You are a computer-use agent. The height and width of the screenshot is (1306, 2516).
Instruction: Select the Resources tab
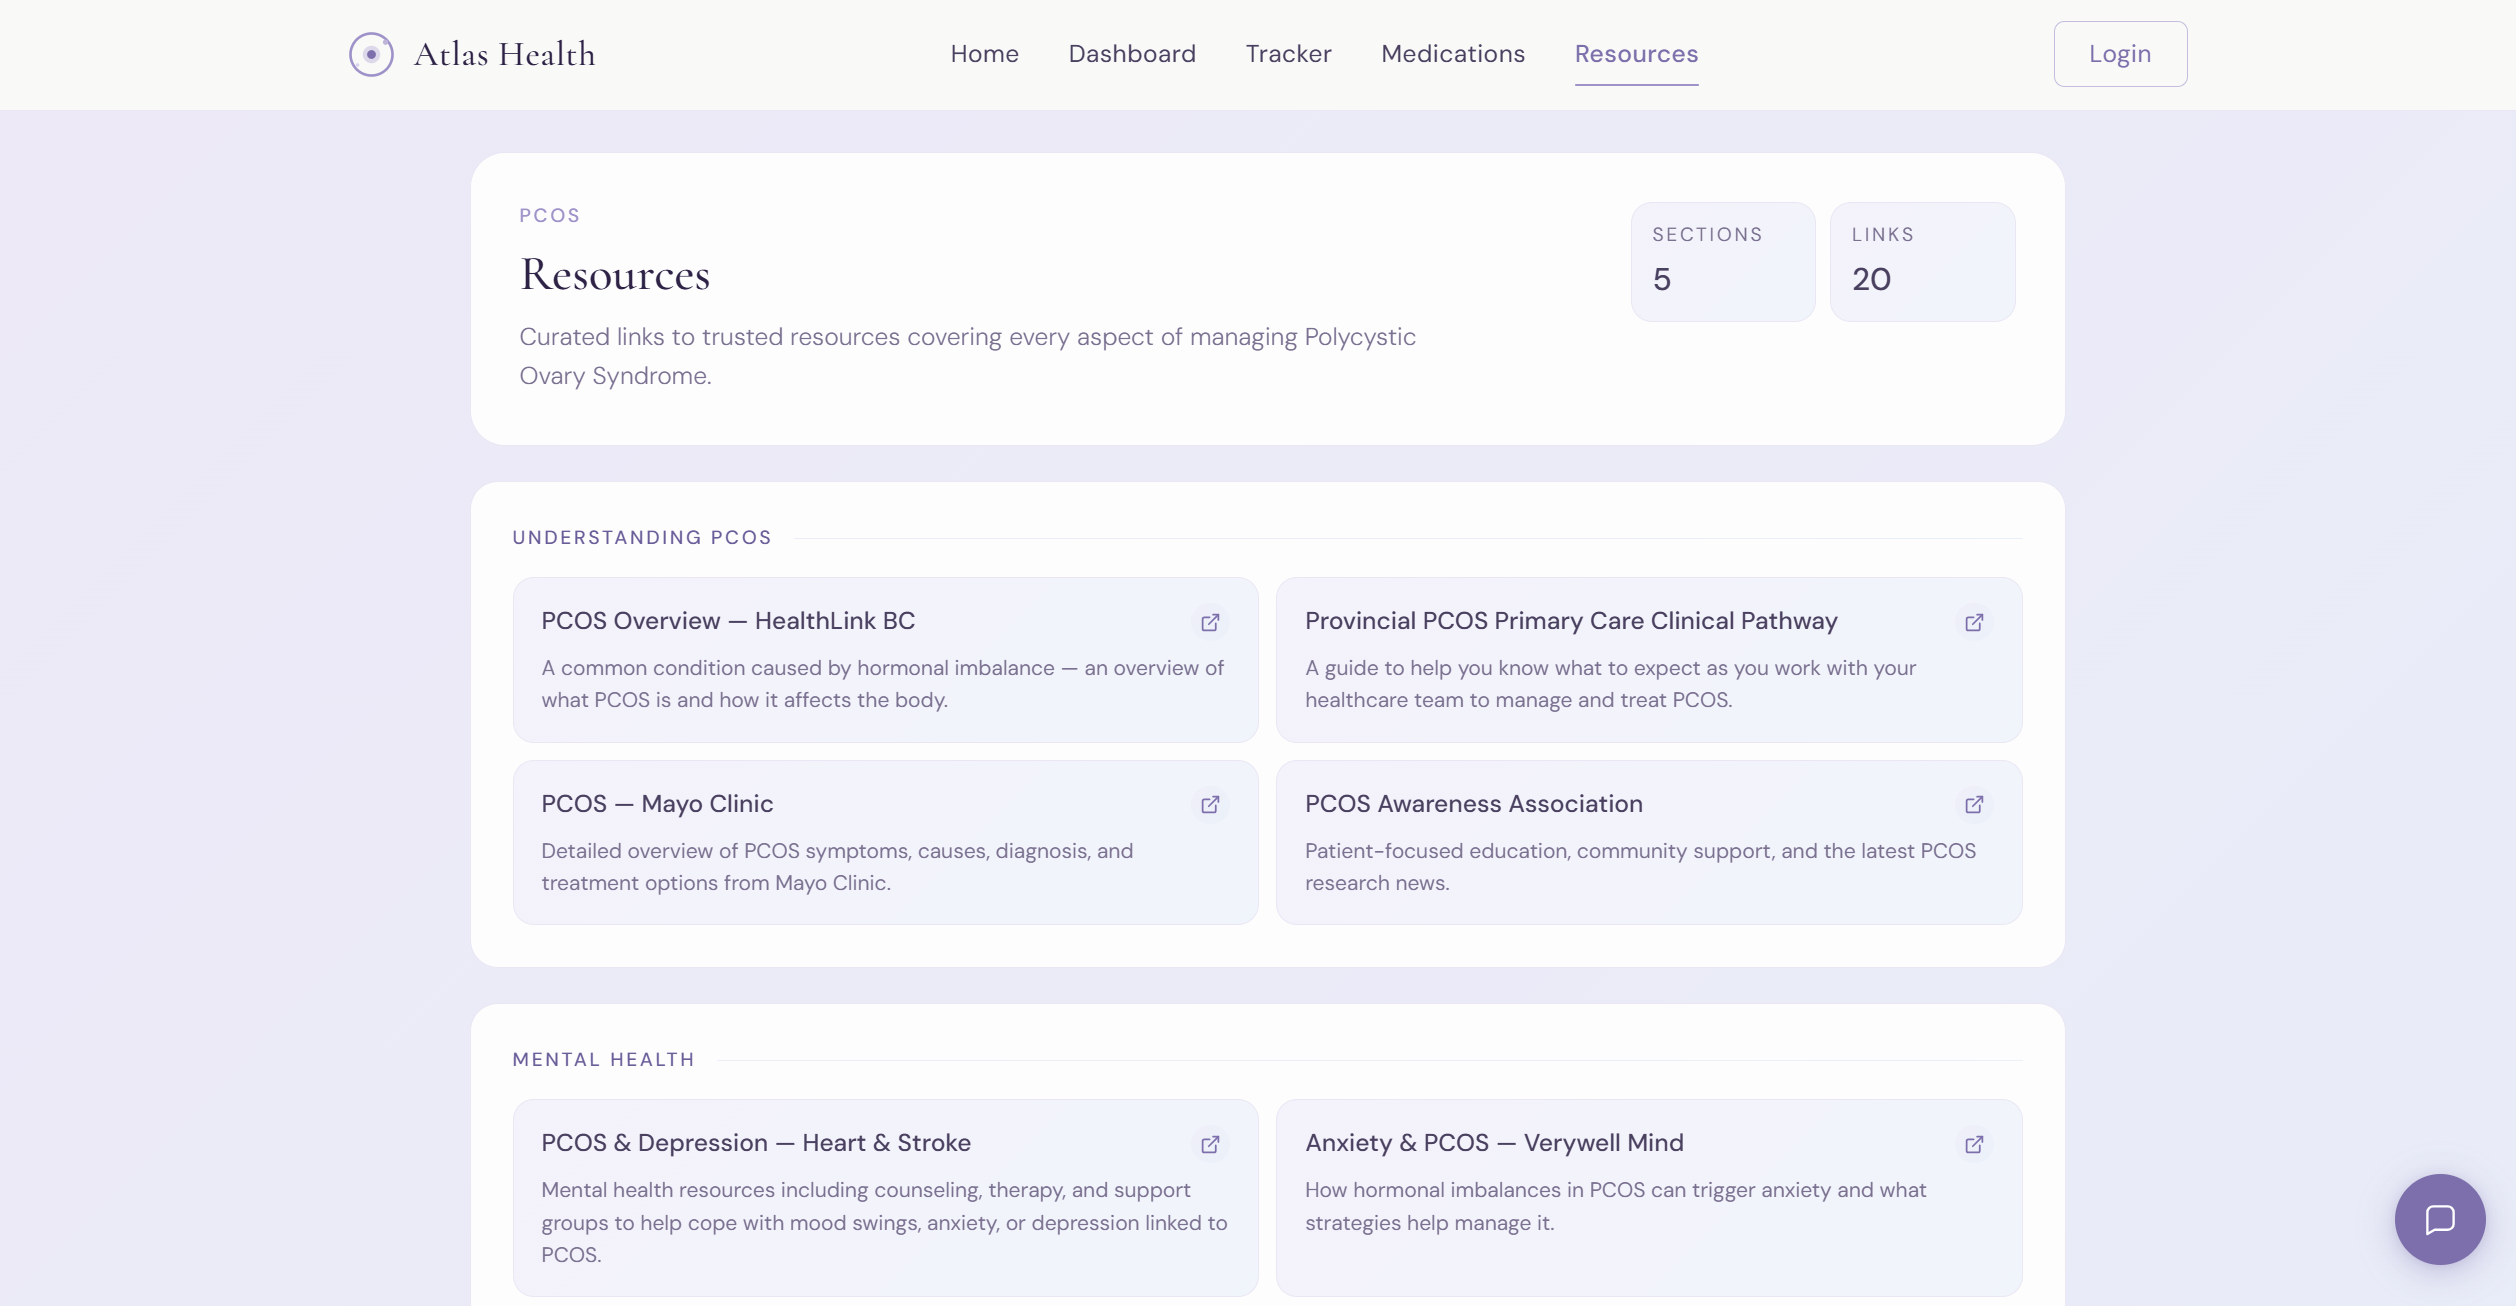1636,54
